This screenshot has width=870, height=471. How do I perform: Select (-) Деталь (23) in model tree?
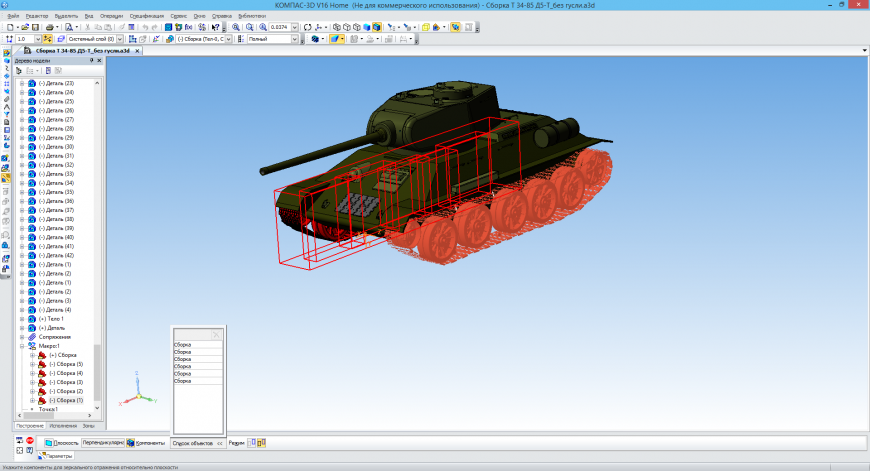[x=56, y=83]
